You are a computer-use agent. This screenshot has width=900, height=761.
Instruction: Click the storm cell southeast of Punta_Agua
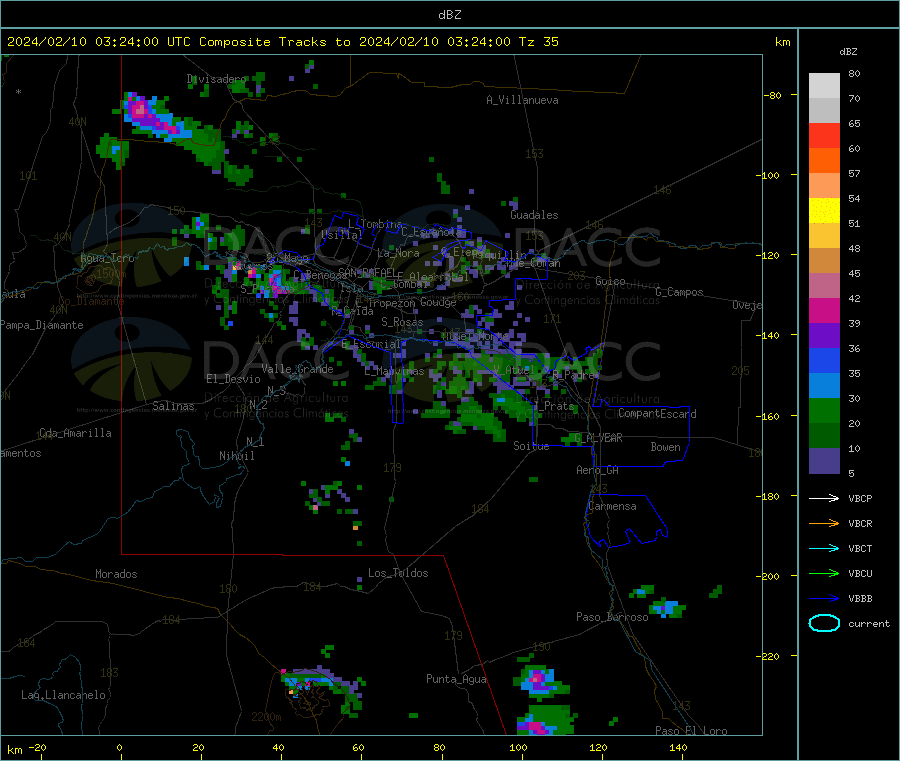541,682
